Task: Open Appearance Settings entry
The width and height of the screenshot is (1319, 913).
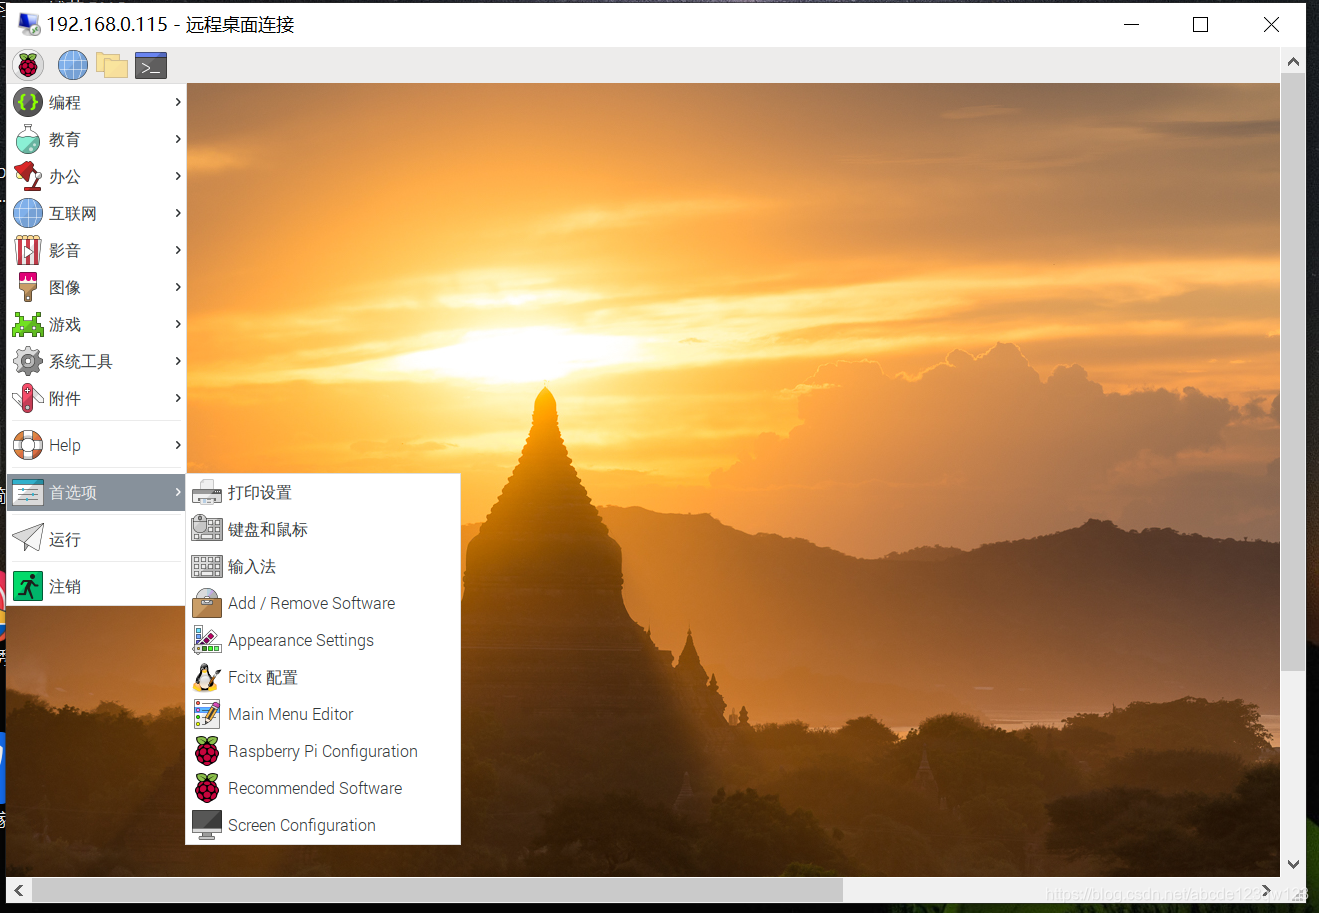Action: coord(323,640)
